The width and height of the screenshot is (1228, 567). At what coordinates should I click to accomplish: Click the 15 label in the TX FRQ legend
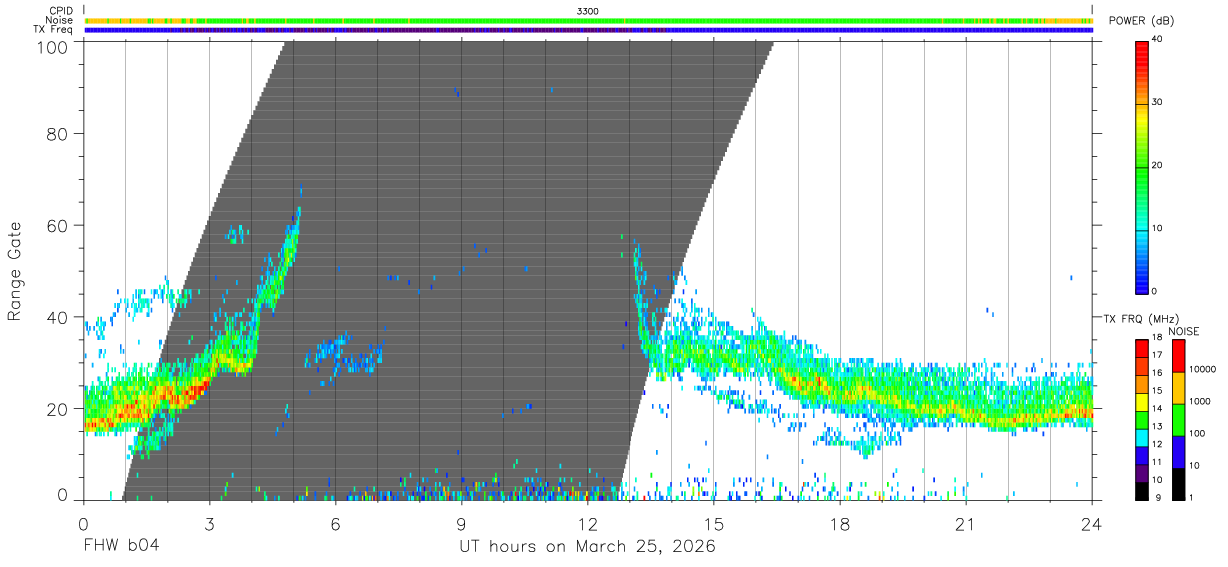point(1157,393)
